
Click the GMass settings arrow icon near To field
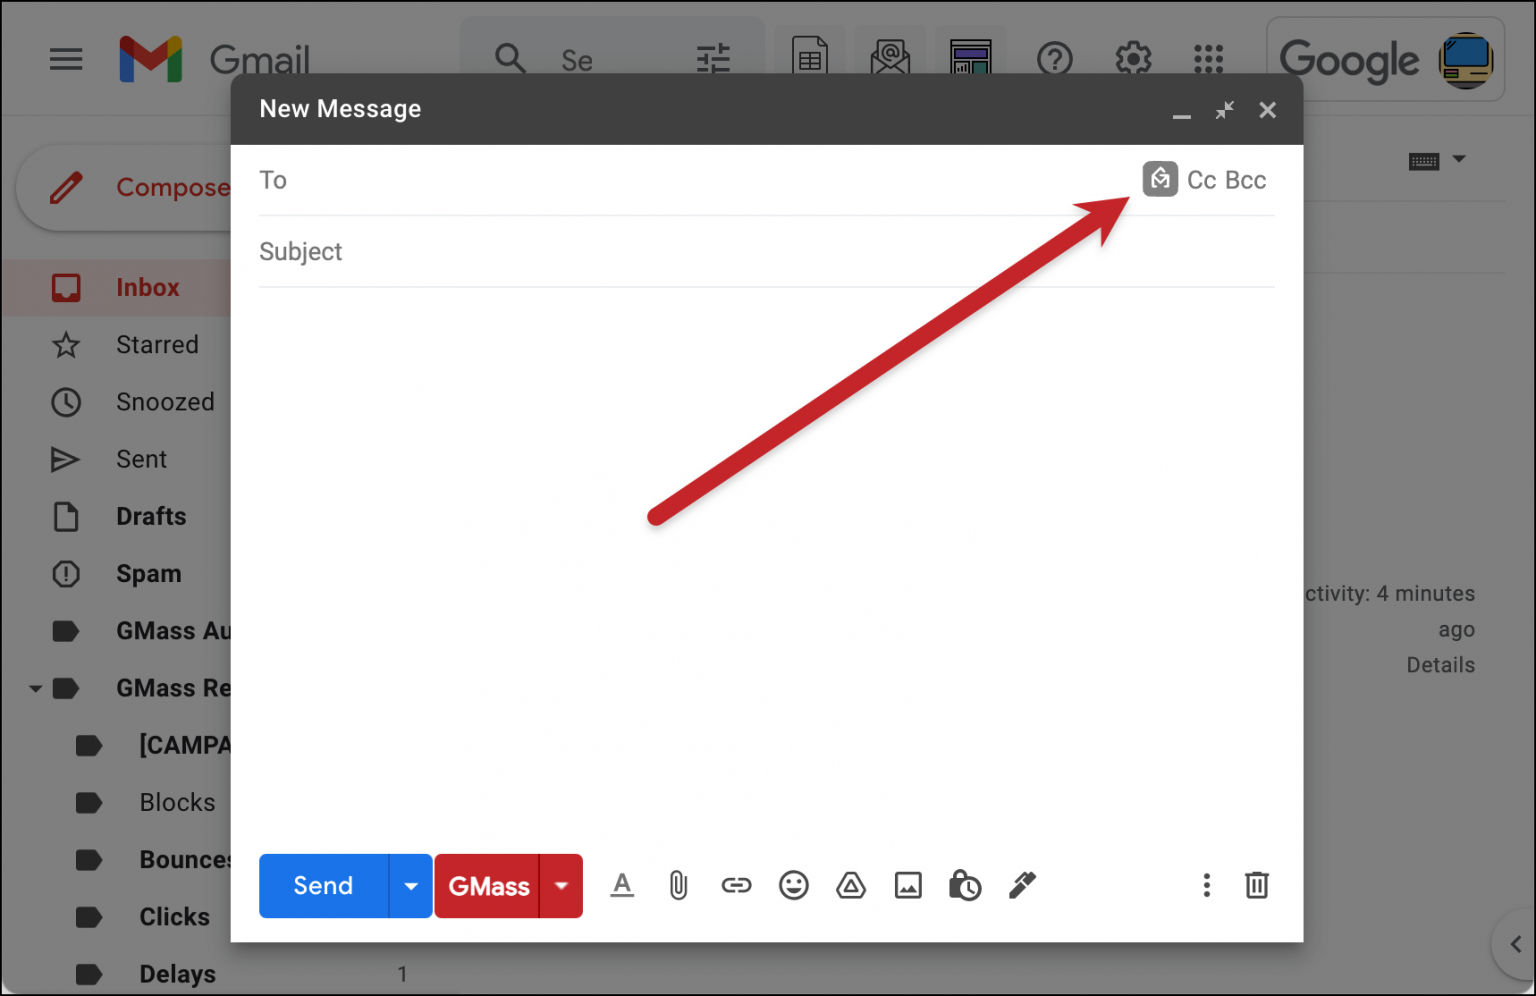[1160, 180]
